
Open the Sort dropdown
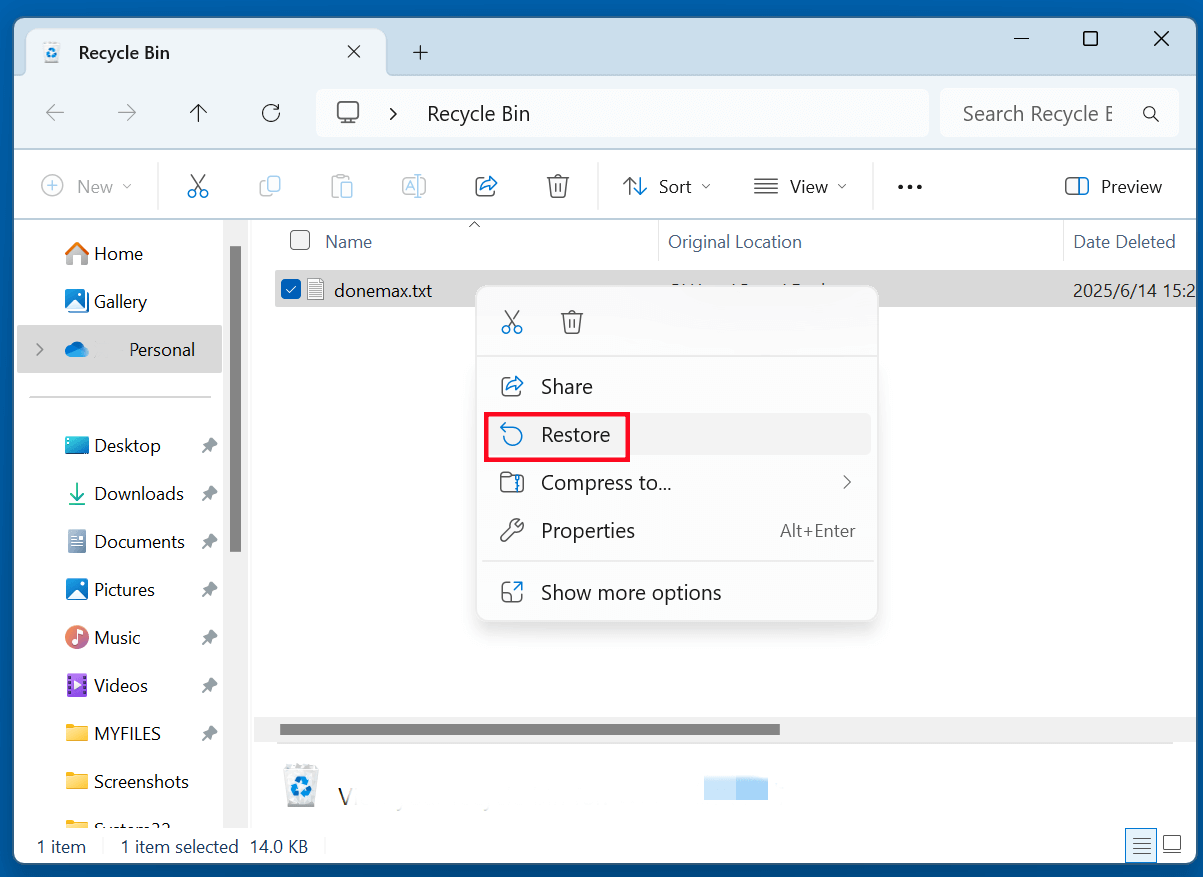coord(666,186)
